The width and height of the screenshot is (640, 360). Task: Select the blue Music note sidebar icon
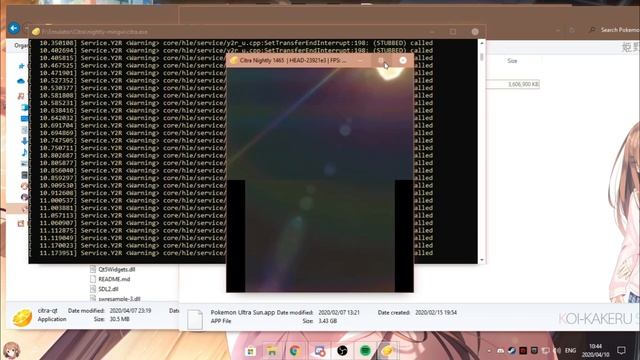coord(24,152)
